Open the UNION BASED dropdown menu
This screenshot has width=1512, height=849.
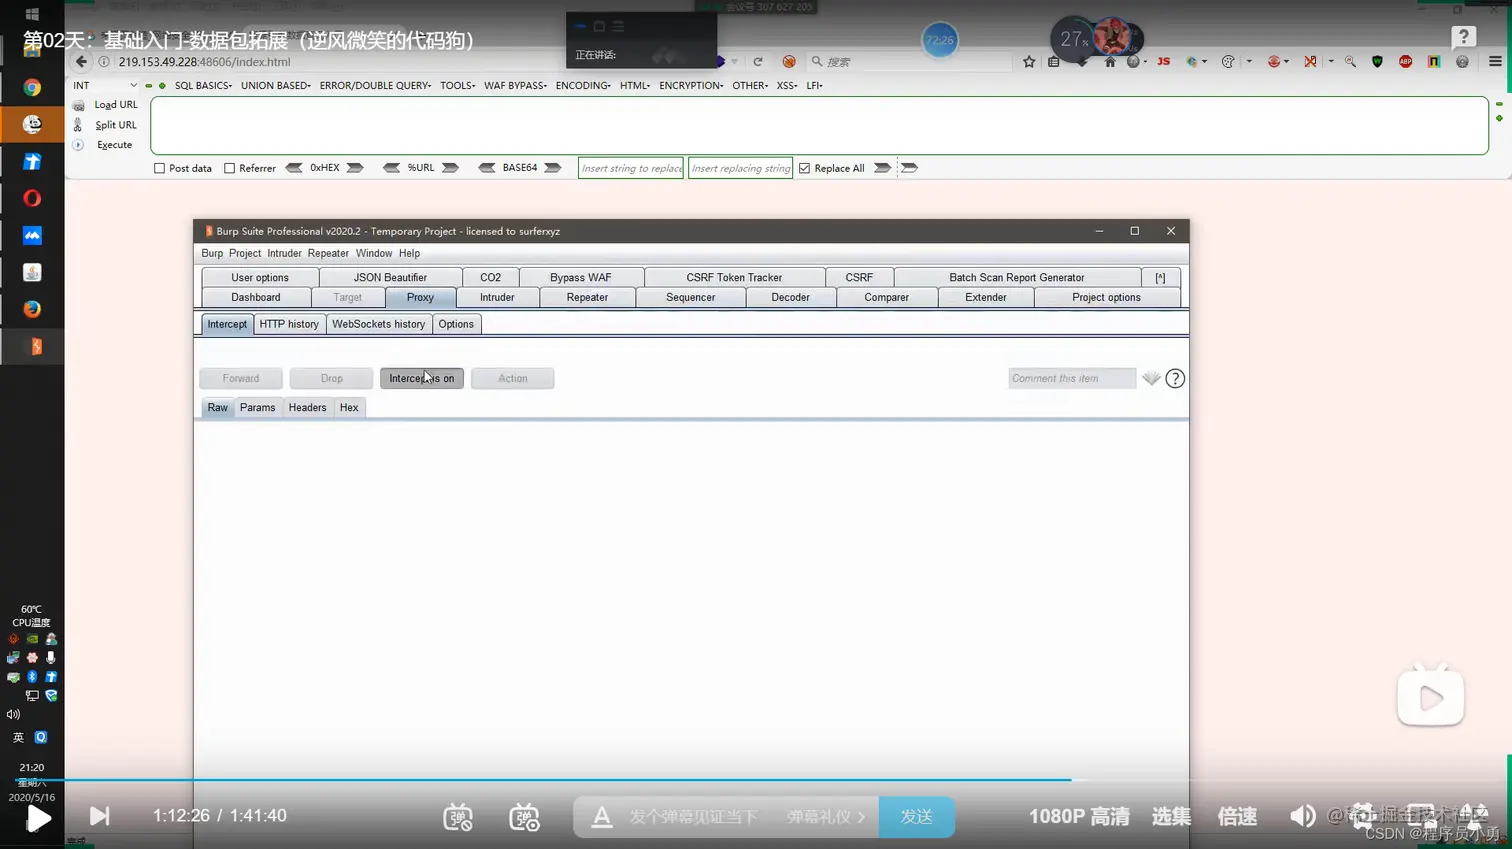276,86
